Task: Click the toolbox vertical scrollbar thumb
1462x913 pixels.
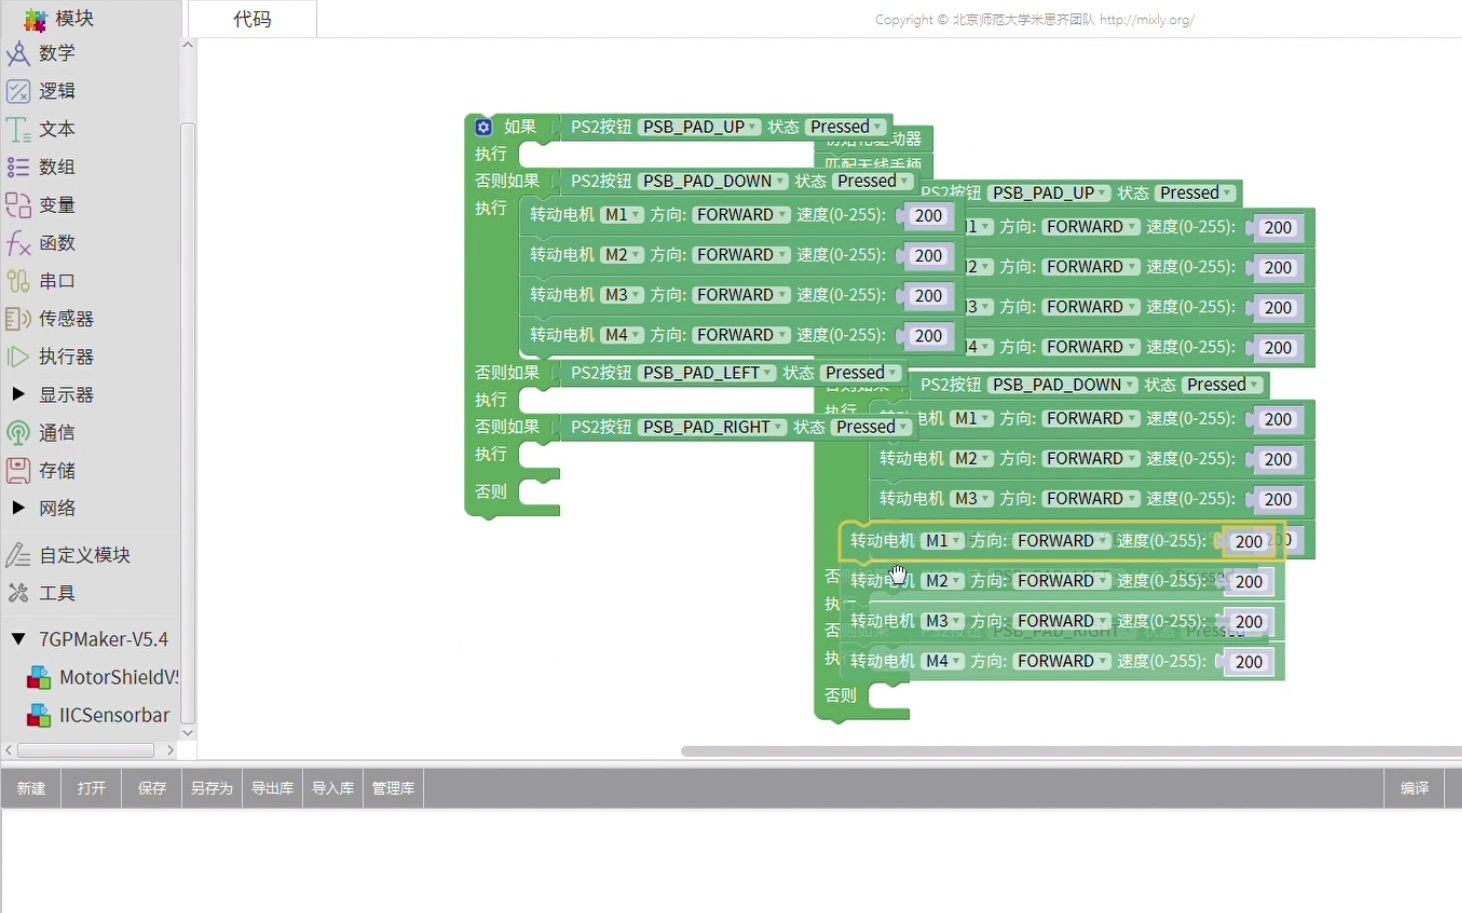Action: [187, 423]
